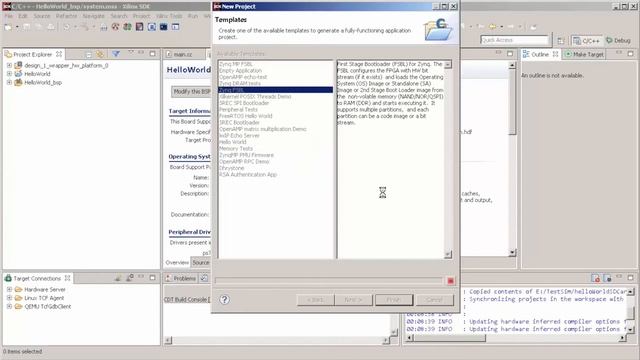This screenshot has height=360, width=640.
Task: Select the Outline tab
Action: 540,54
